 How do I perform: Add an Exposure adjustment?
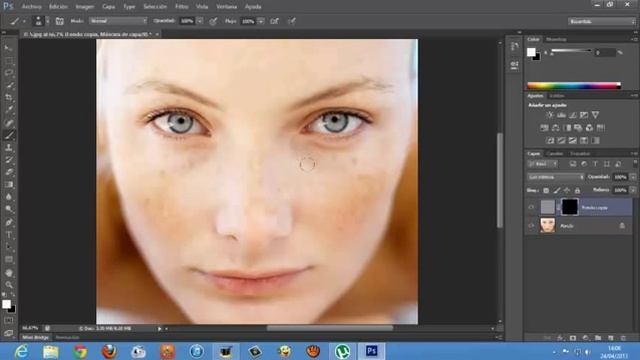pos(584,115)
